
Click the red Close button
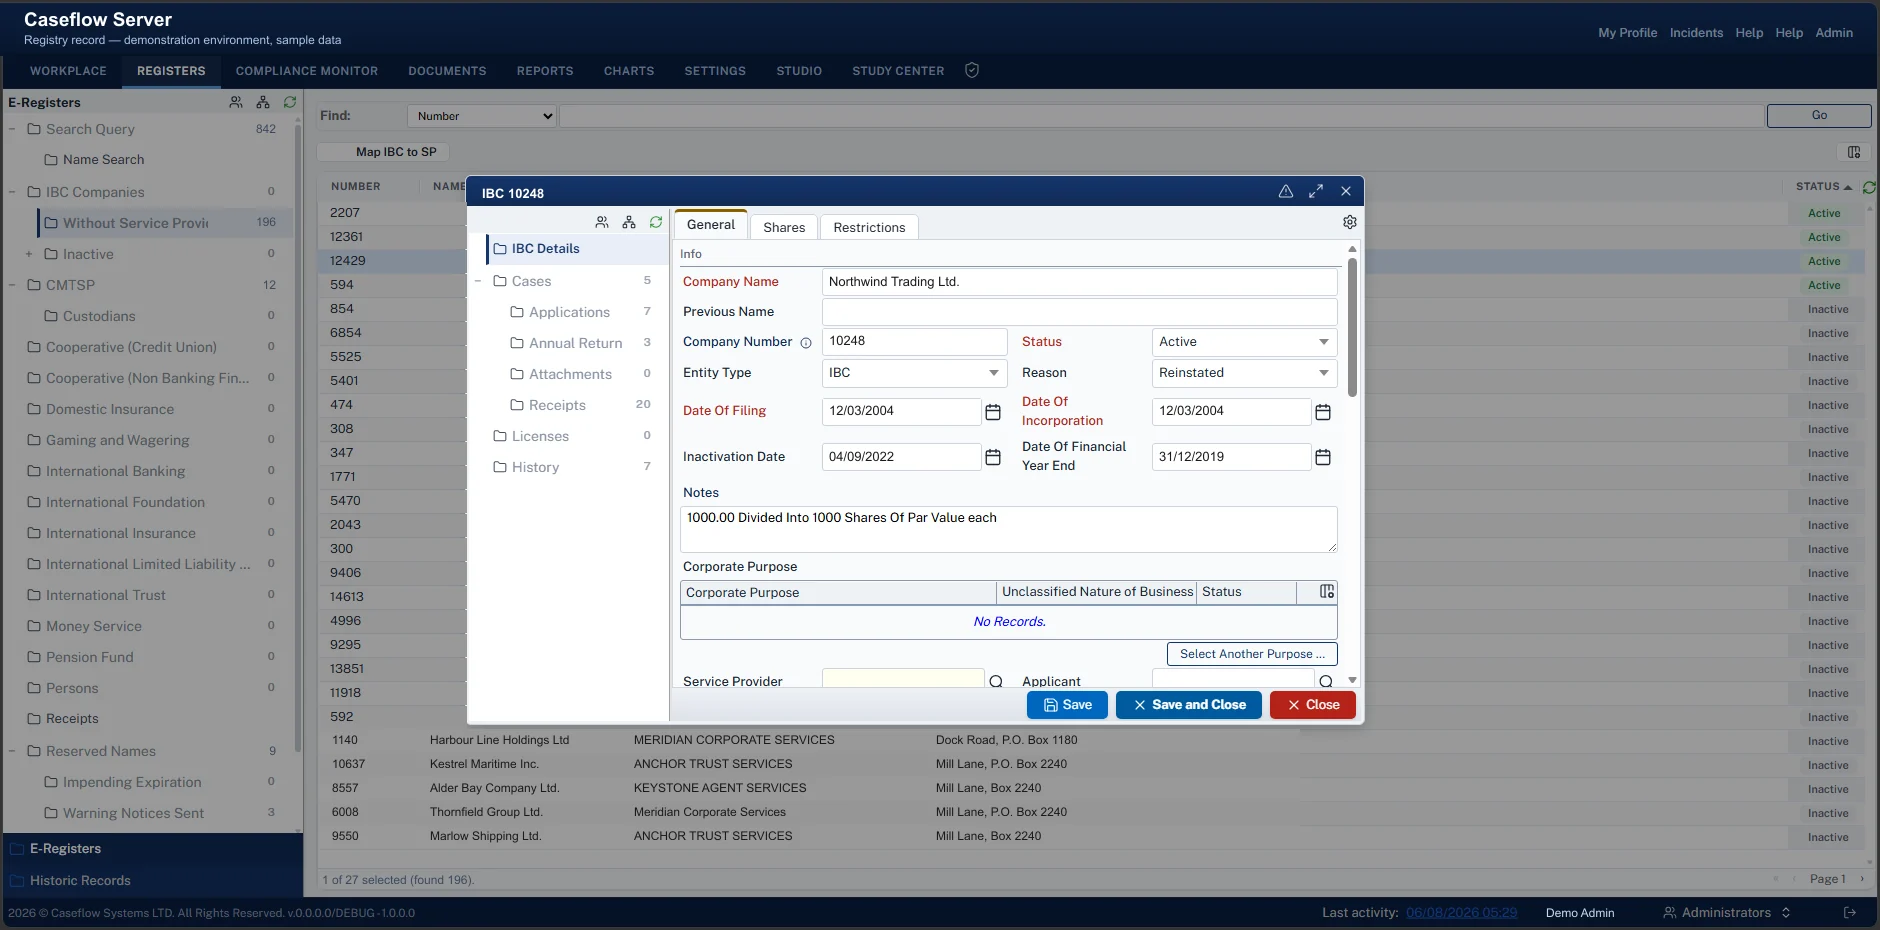tap(1313, 705)
